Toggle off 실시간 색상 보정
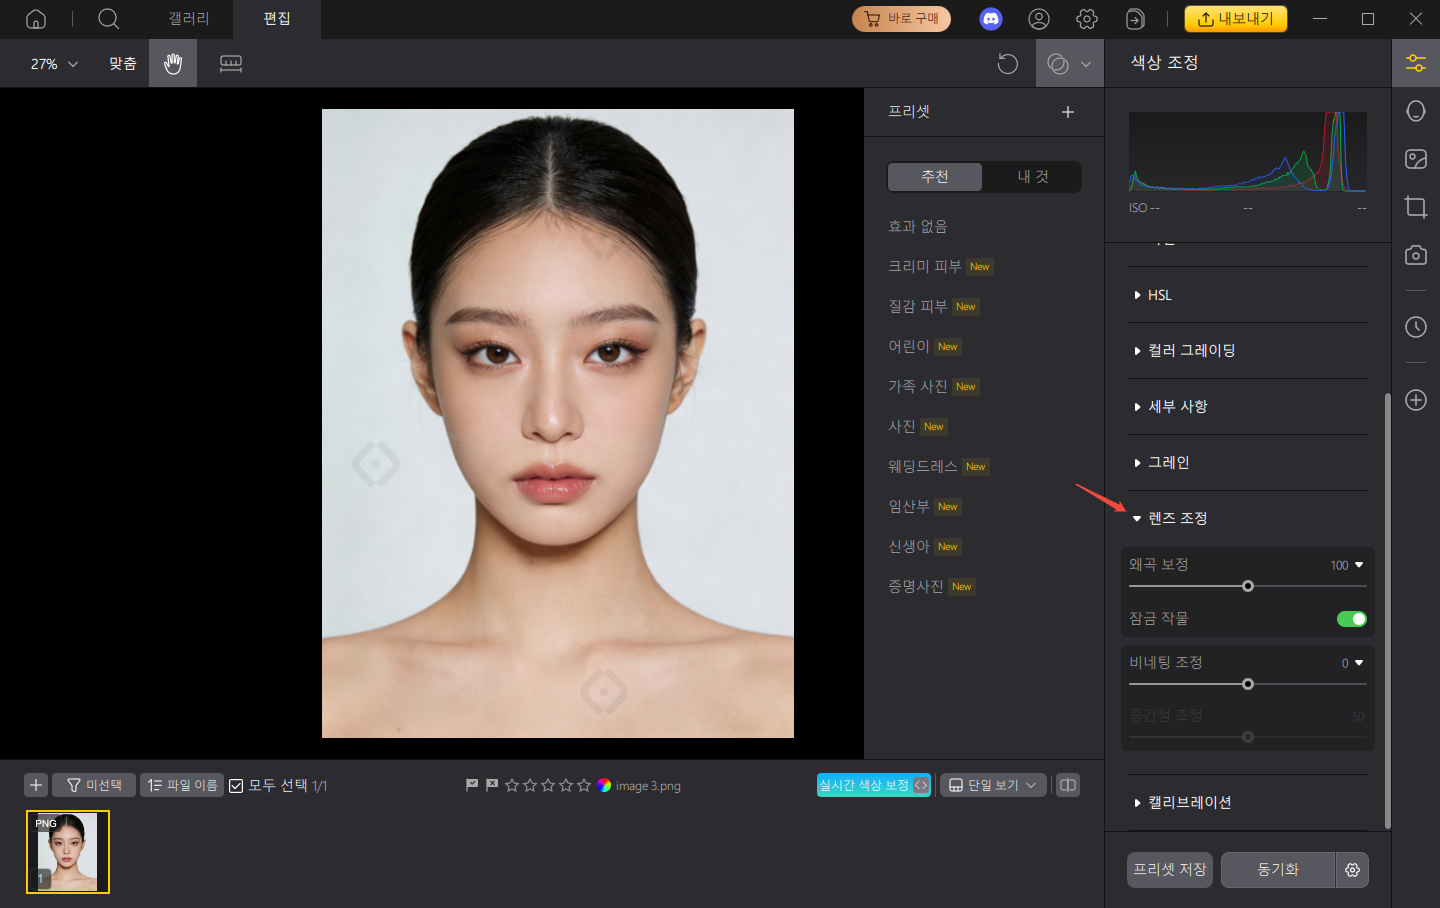The width and height of the screenshot is (1440, 908). coord(872,784)
